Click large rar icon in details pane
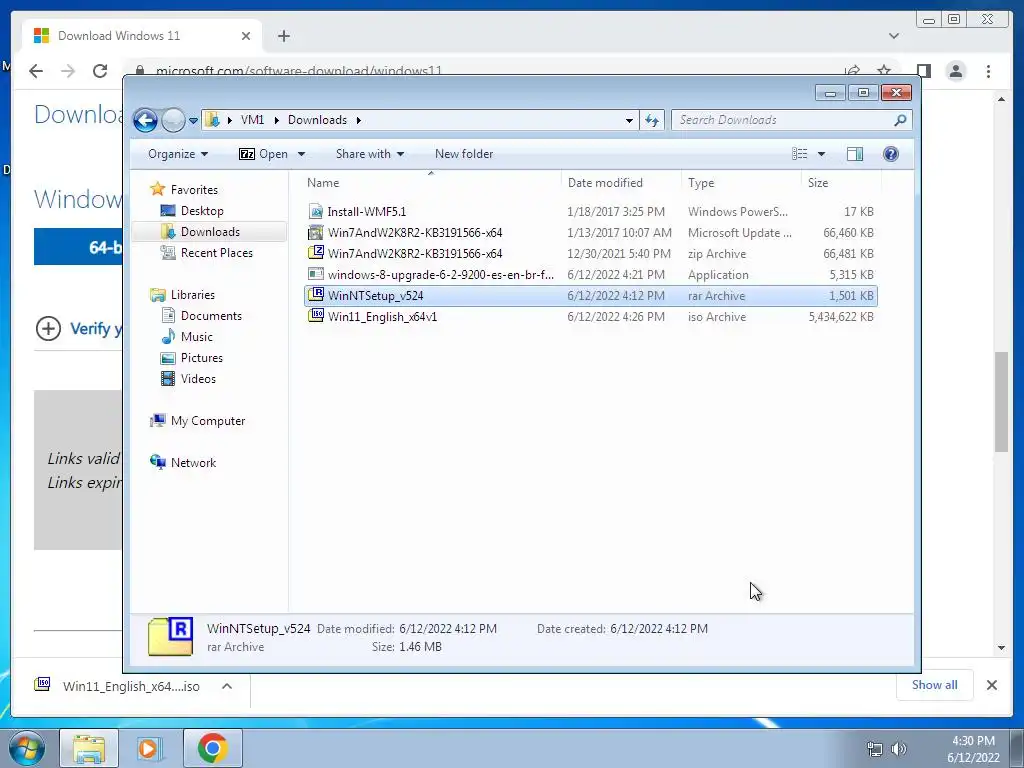 coord(170,636)
